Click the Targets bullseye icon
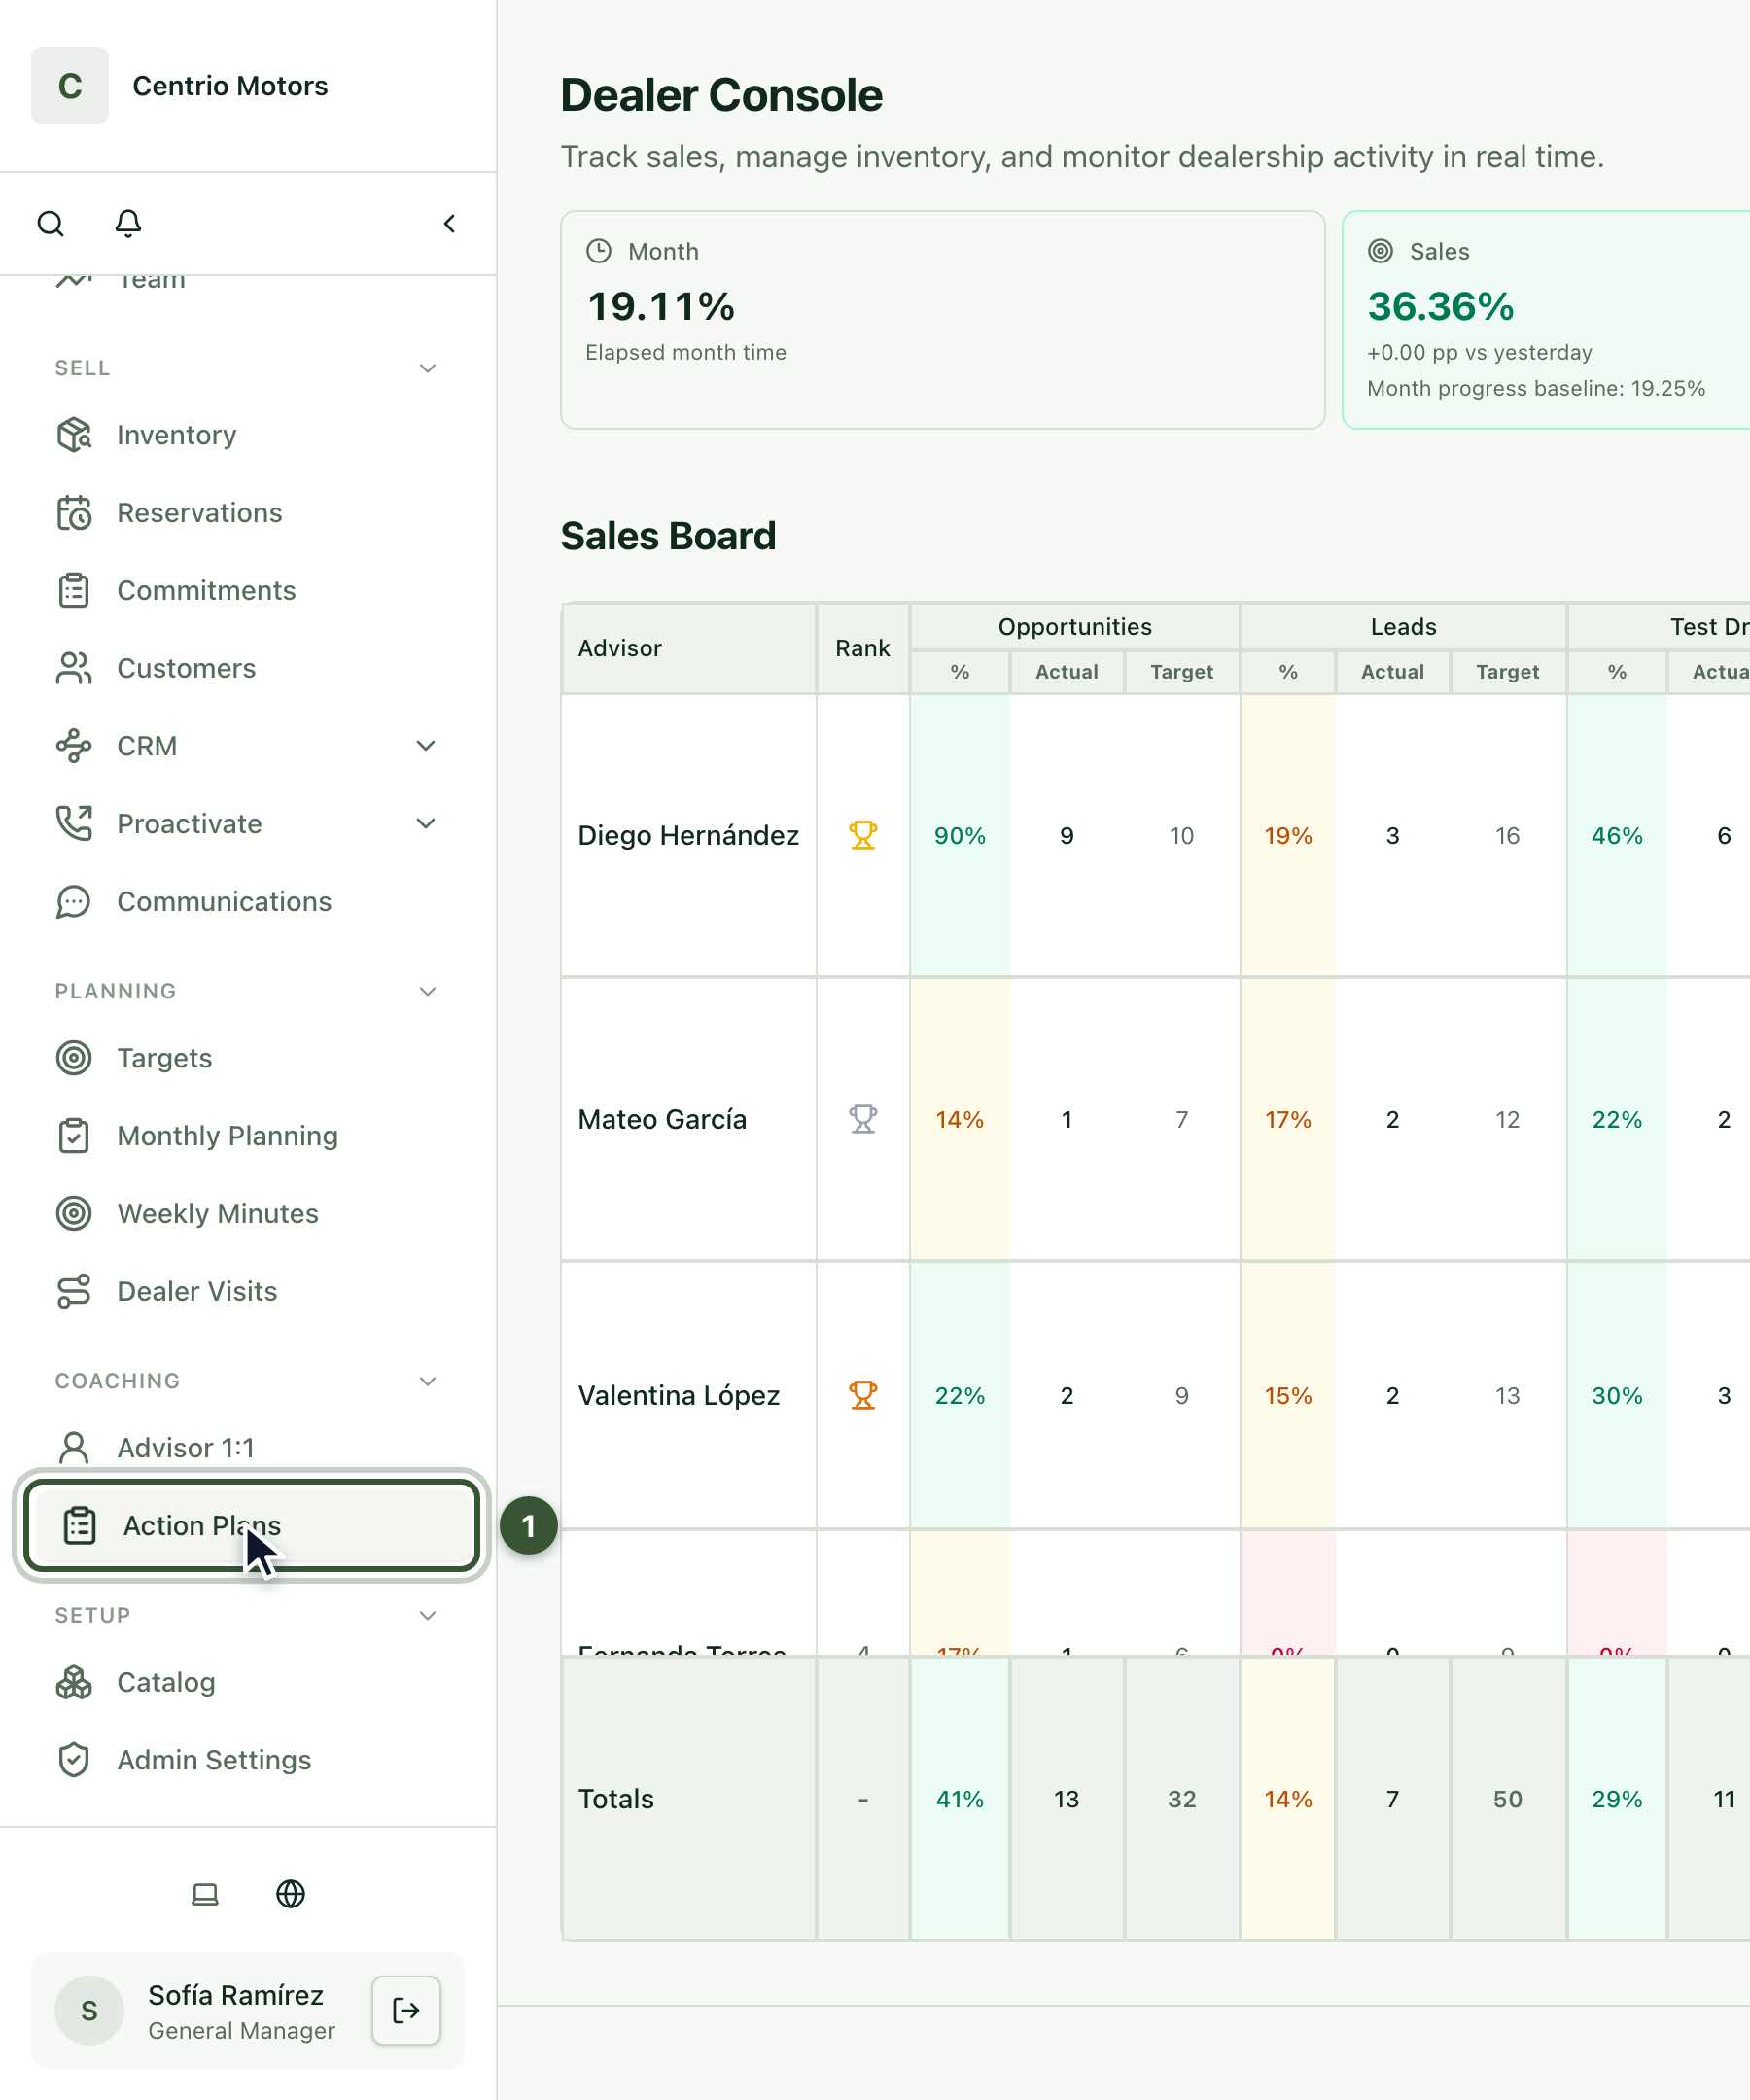 (x=74, y=1058)
